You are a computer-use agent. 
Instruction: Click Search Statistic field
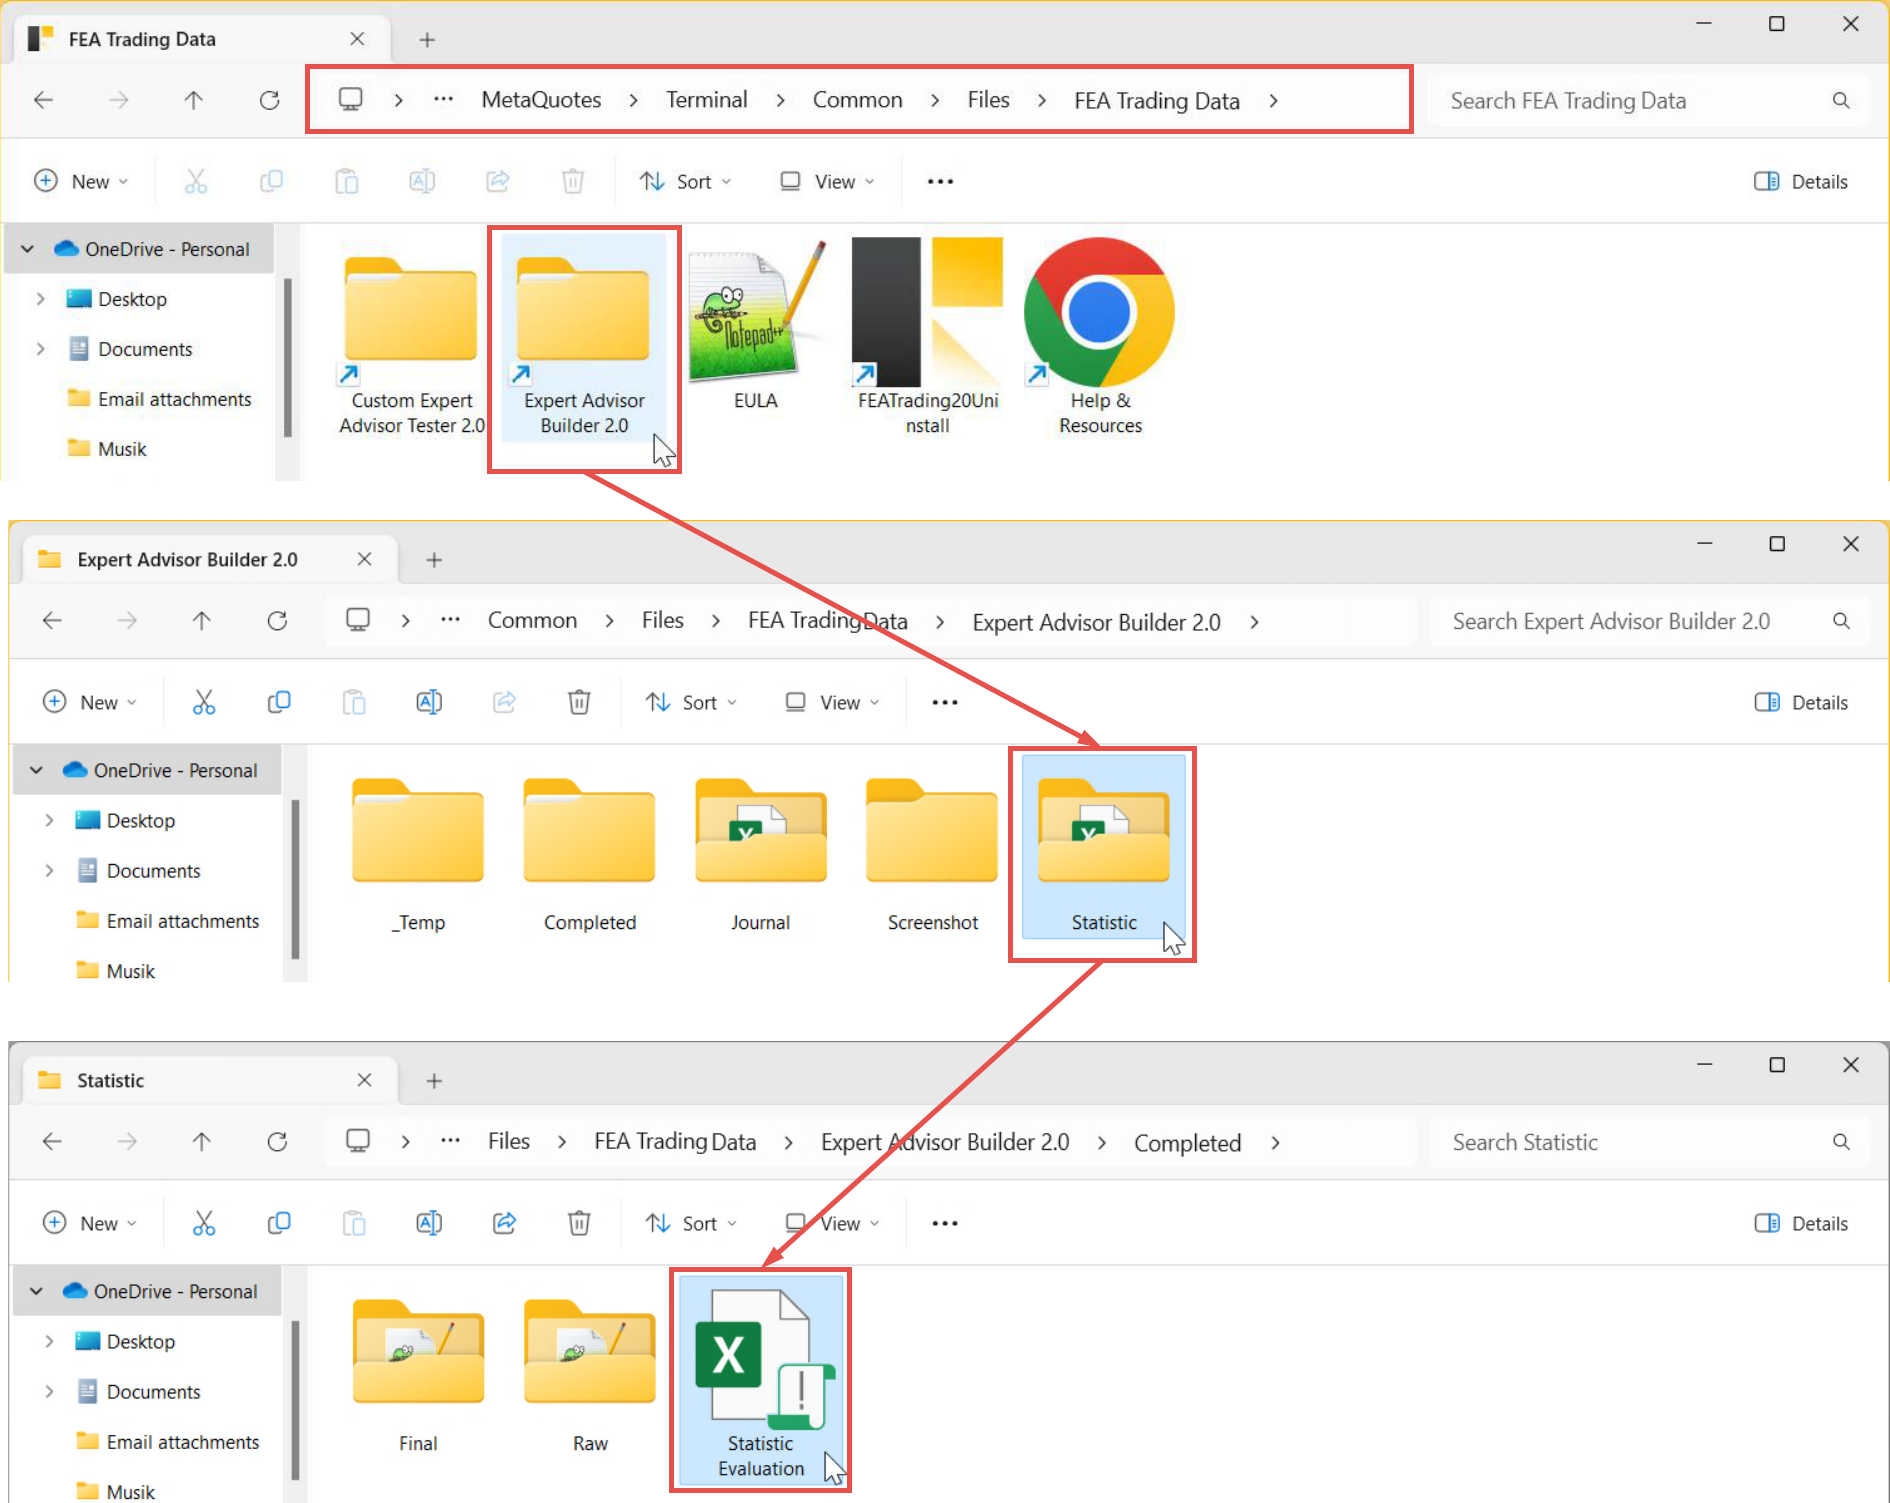[1650, 1142]
